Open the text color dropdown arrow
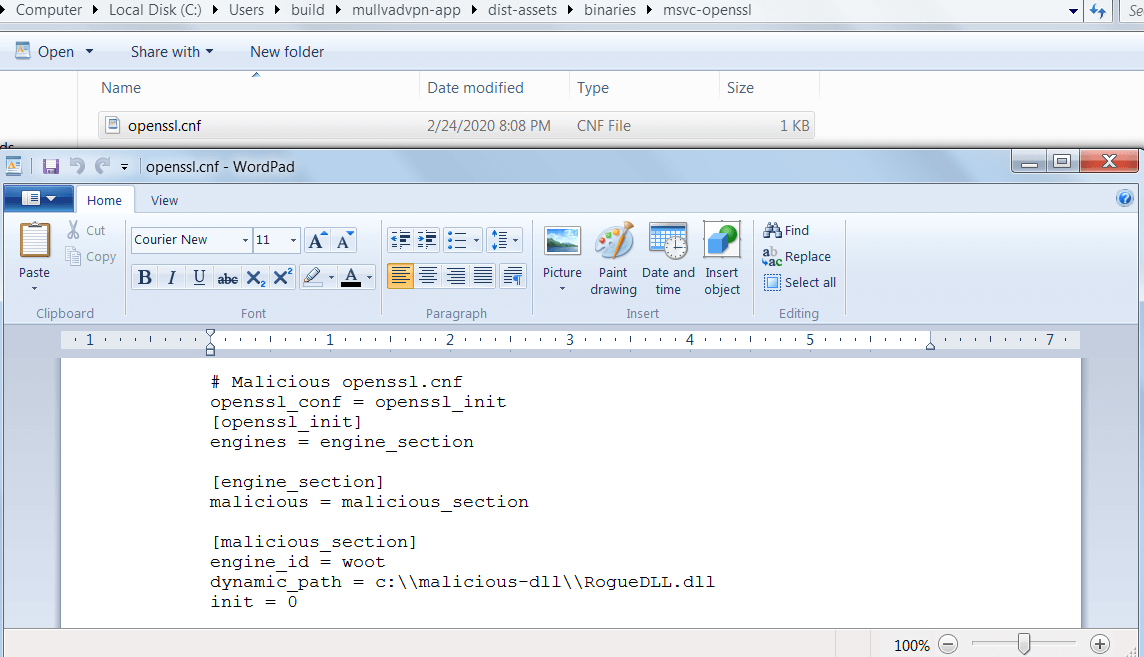This screenshot has width=1144, height=657. coord(370,277)
